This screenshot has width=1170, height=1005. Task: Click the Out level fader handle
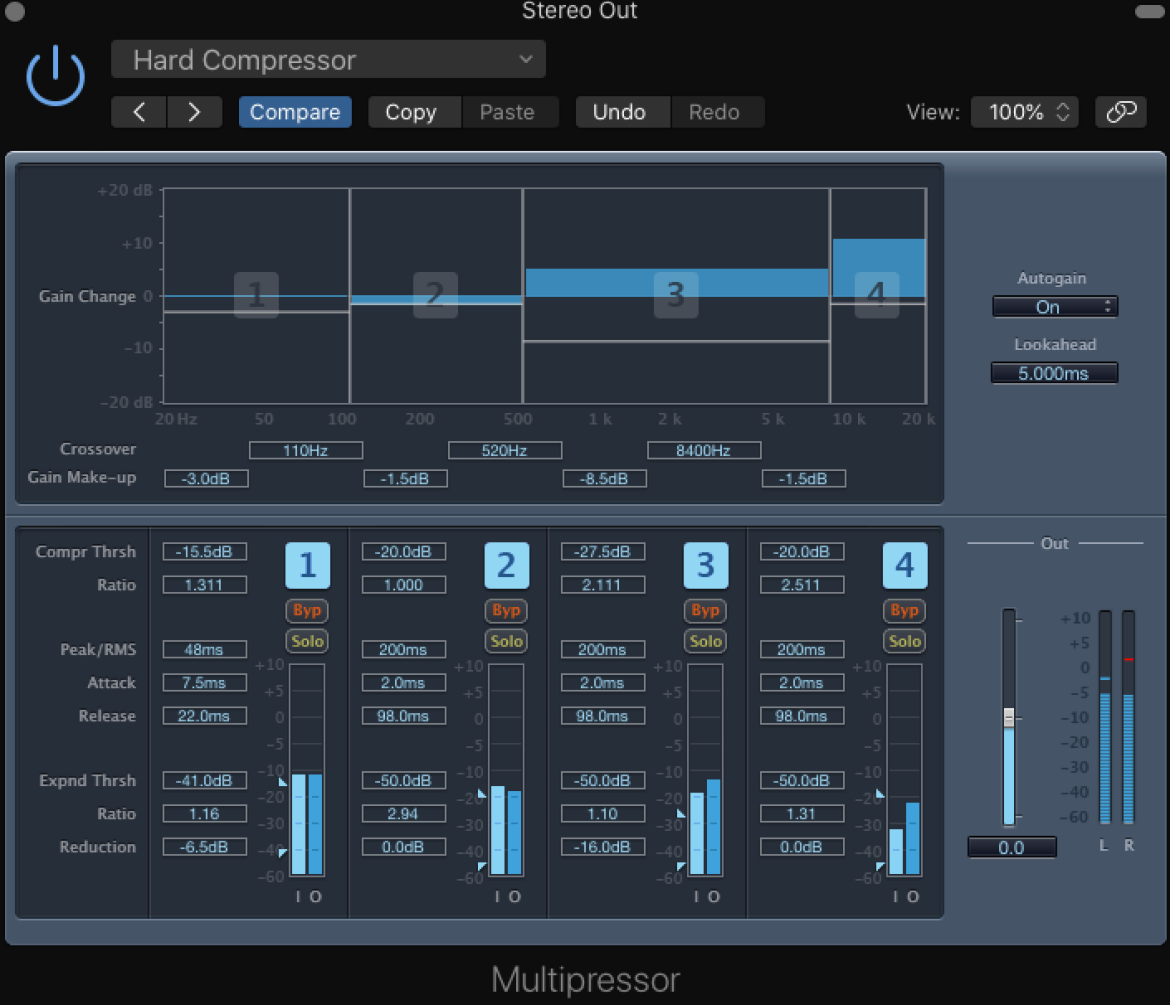[x=1009, y=717]
